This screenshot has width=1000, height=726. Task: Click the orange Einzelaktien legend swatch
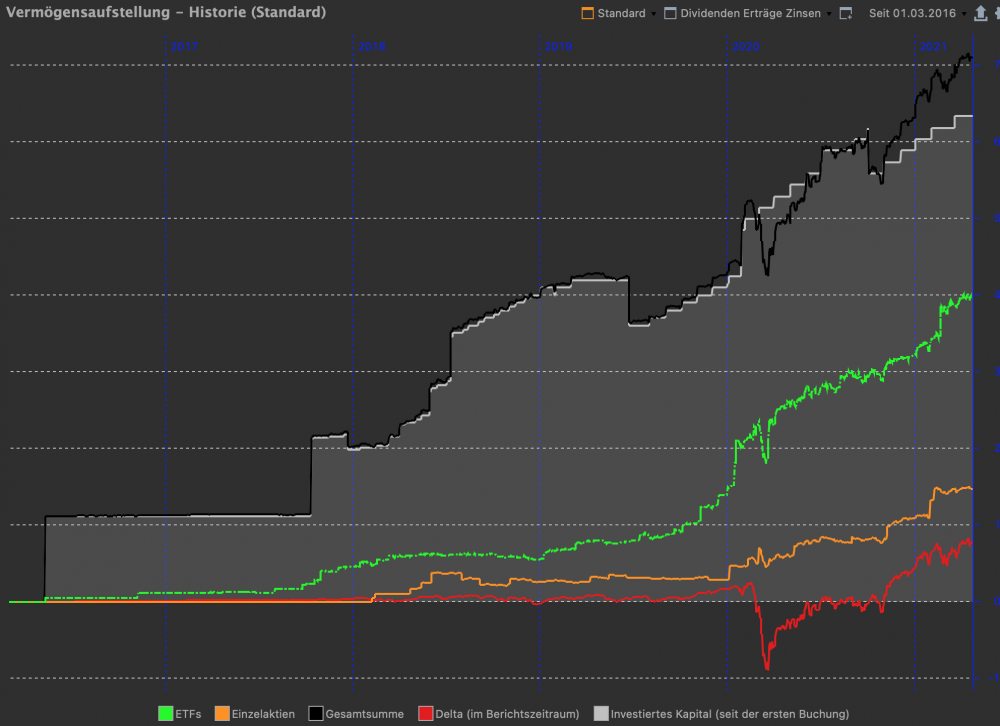[222, 714]
